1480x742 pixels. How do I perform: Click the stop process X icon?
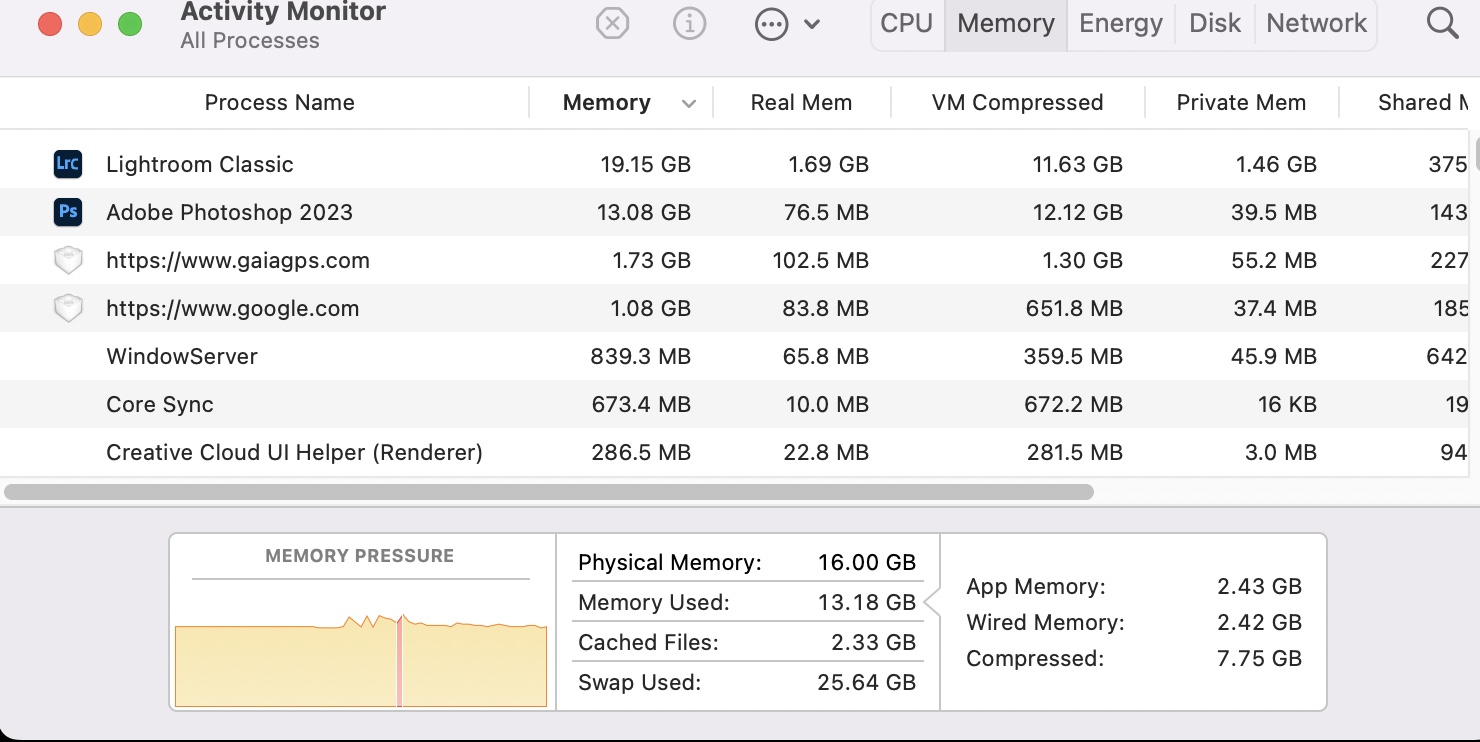click(612, 23)
